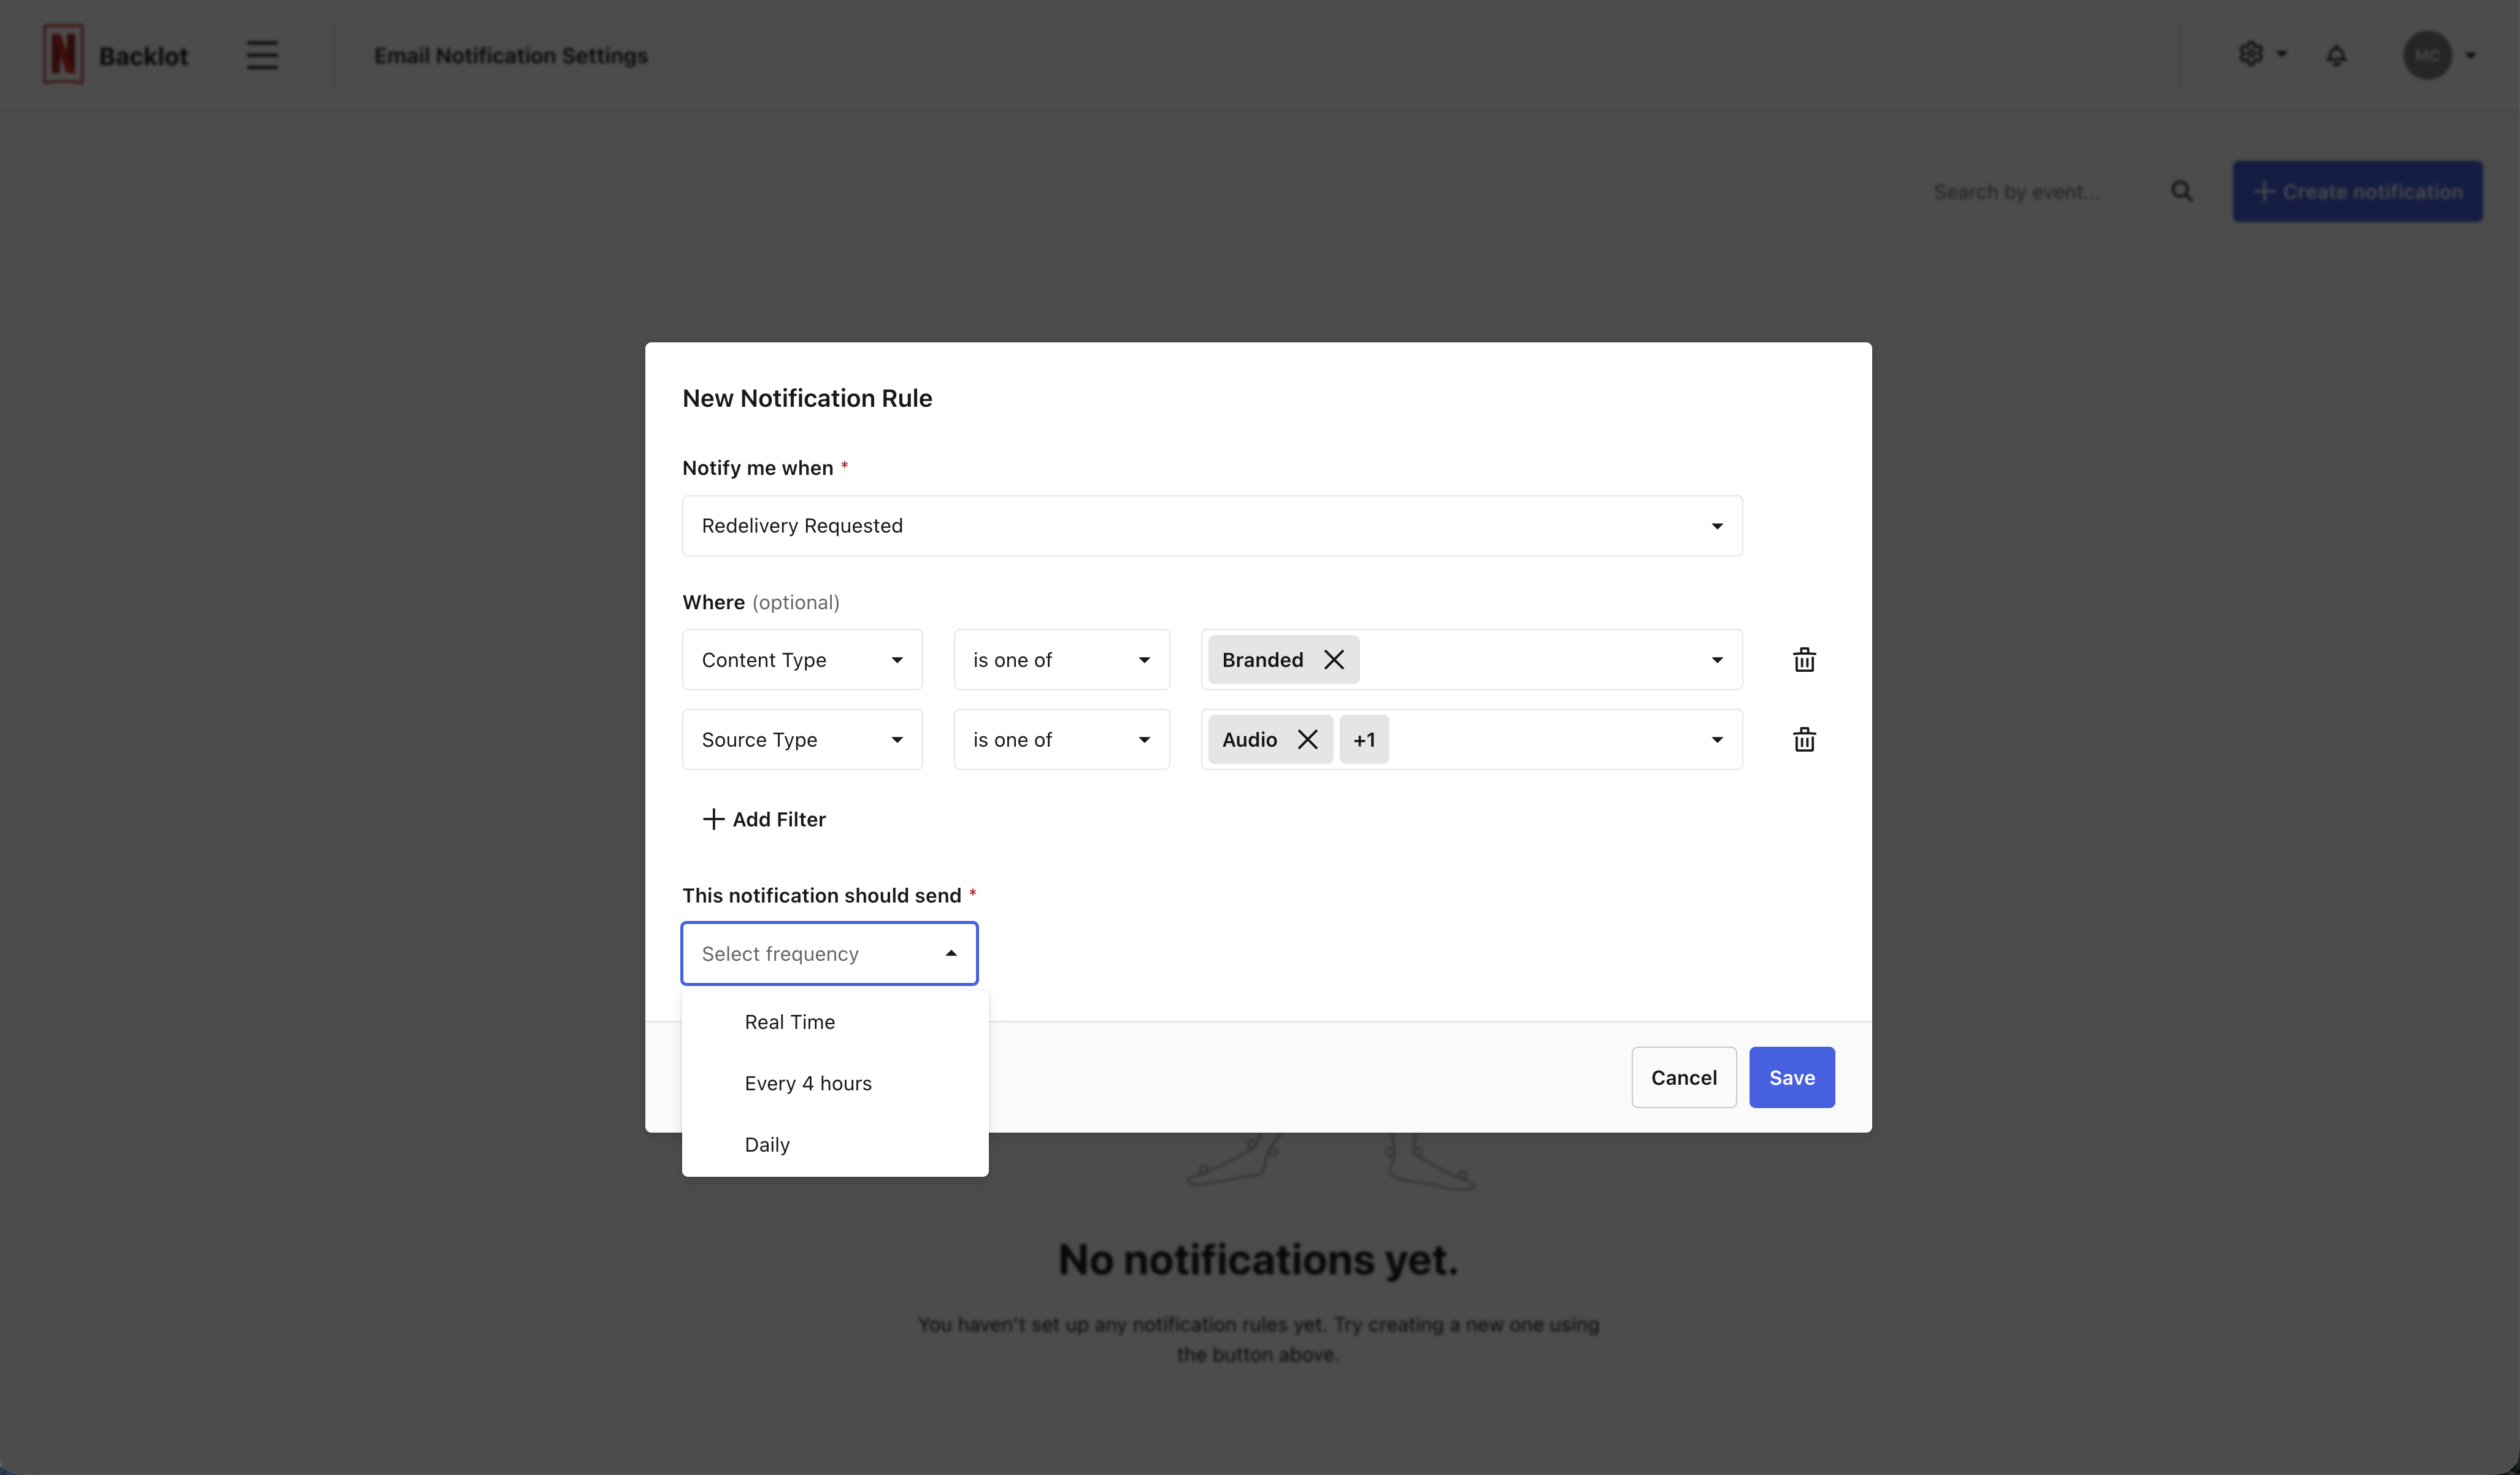Screen dimensions: 2520x1475
Task: Click the user avatar icon
Action: click(x=2427, y=55)
